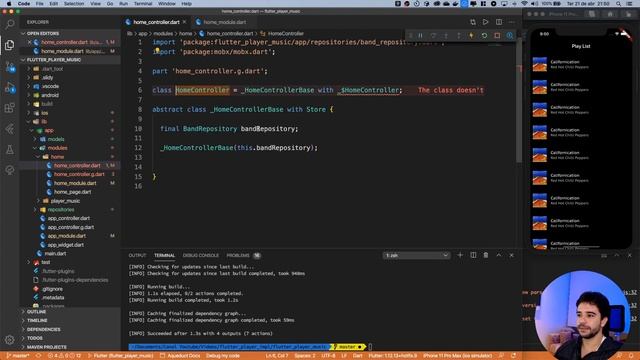The height and width of the screenshot is (360, 640).
Task: Close the bottom panel
Action: [511, 255]
